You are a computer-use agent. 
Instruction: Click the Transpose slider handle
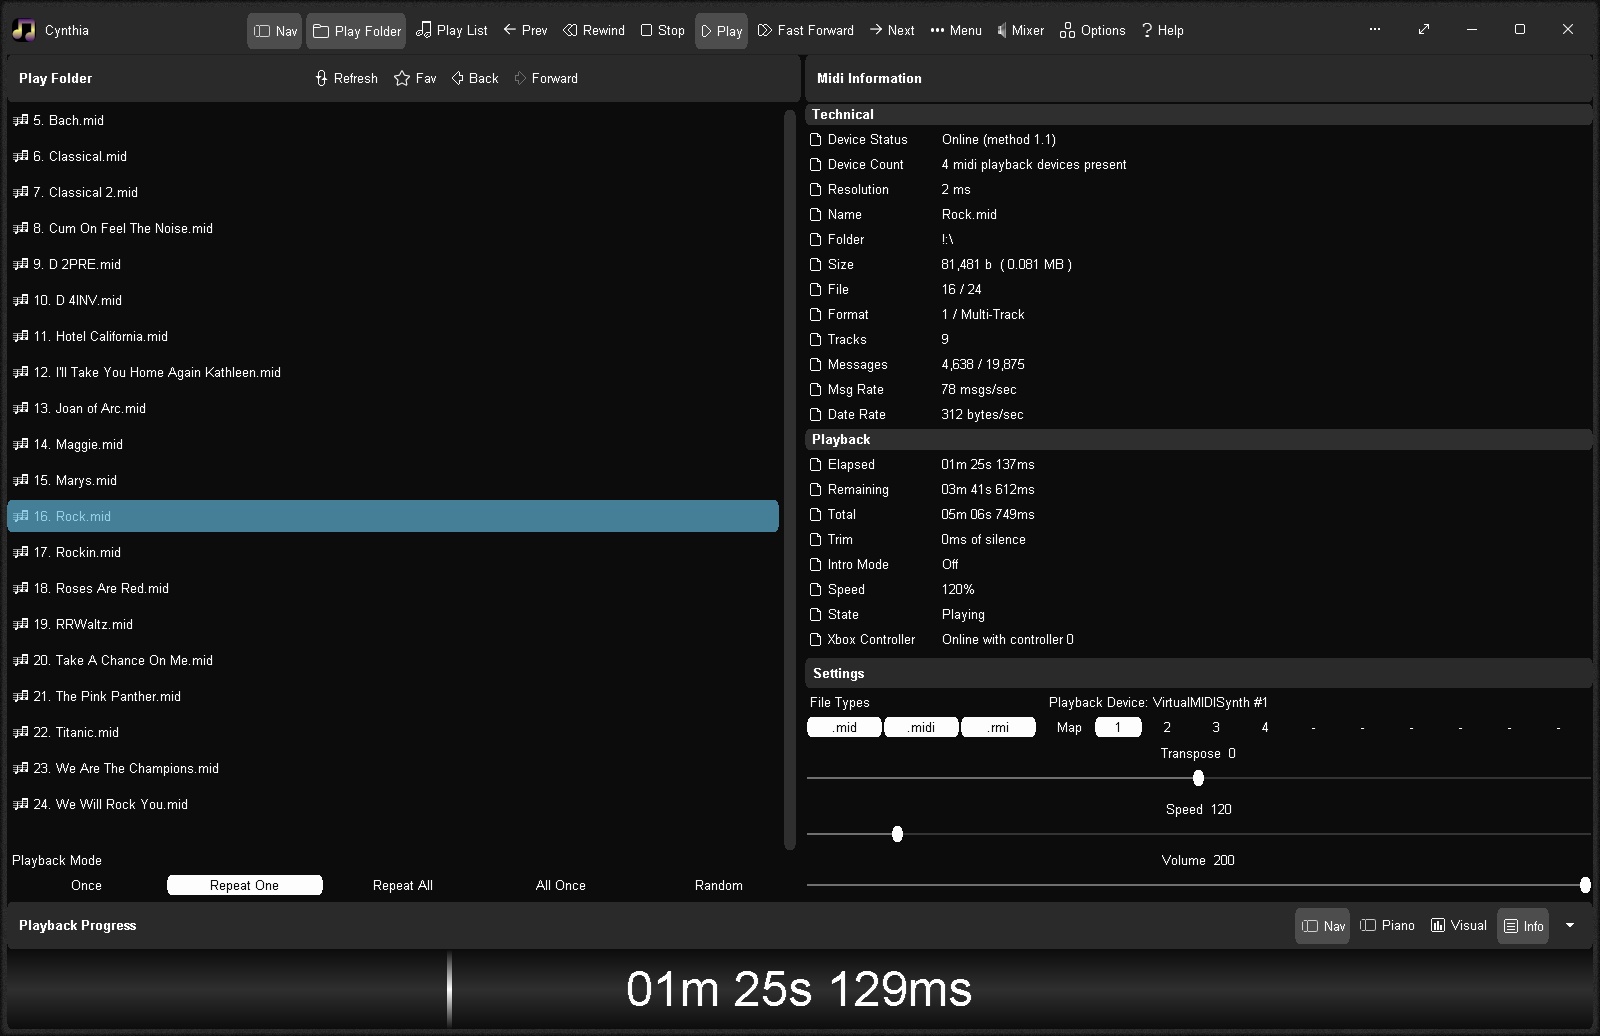[x=1198, y=778]
